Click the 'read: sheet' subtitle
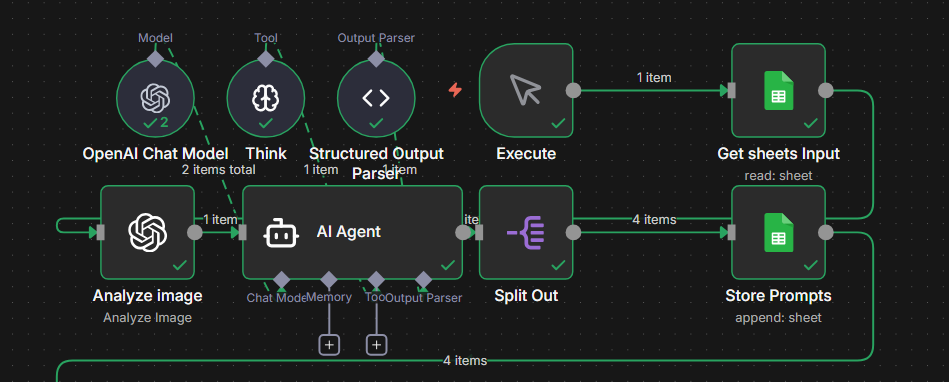Viewport: 949px width, 382px height. click(778, 176)
